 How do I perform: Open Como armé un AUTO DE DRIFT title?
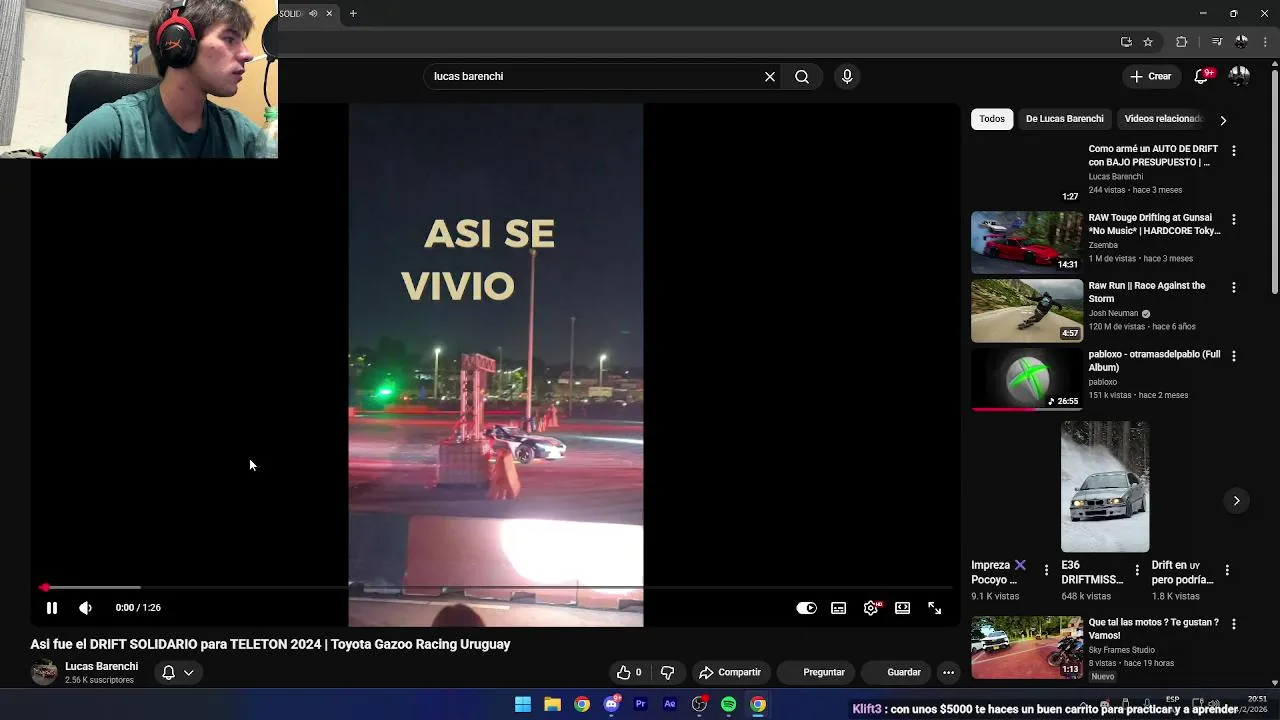[x=1153, y=156]
